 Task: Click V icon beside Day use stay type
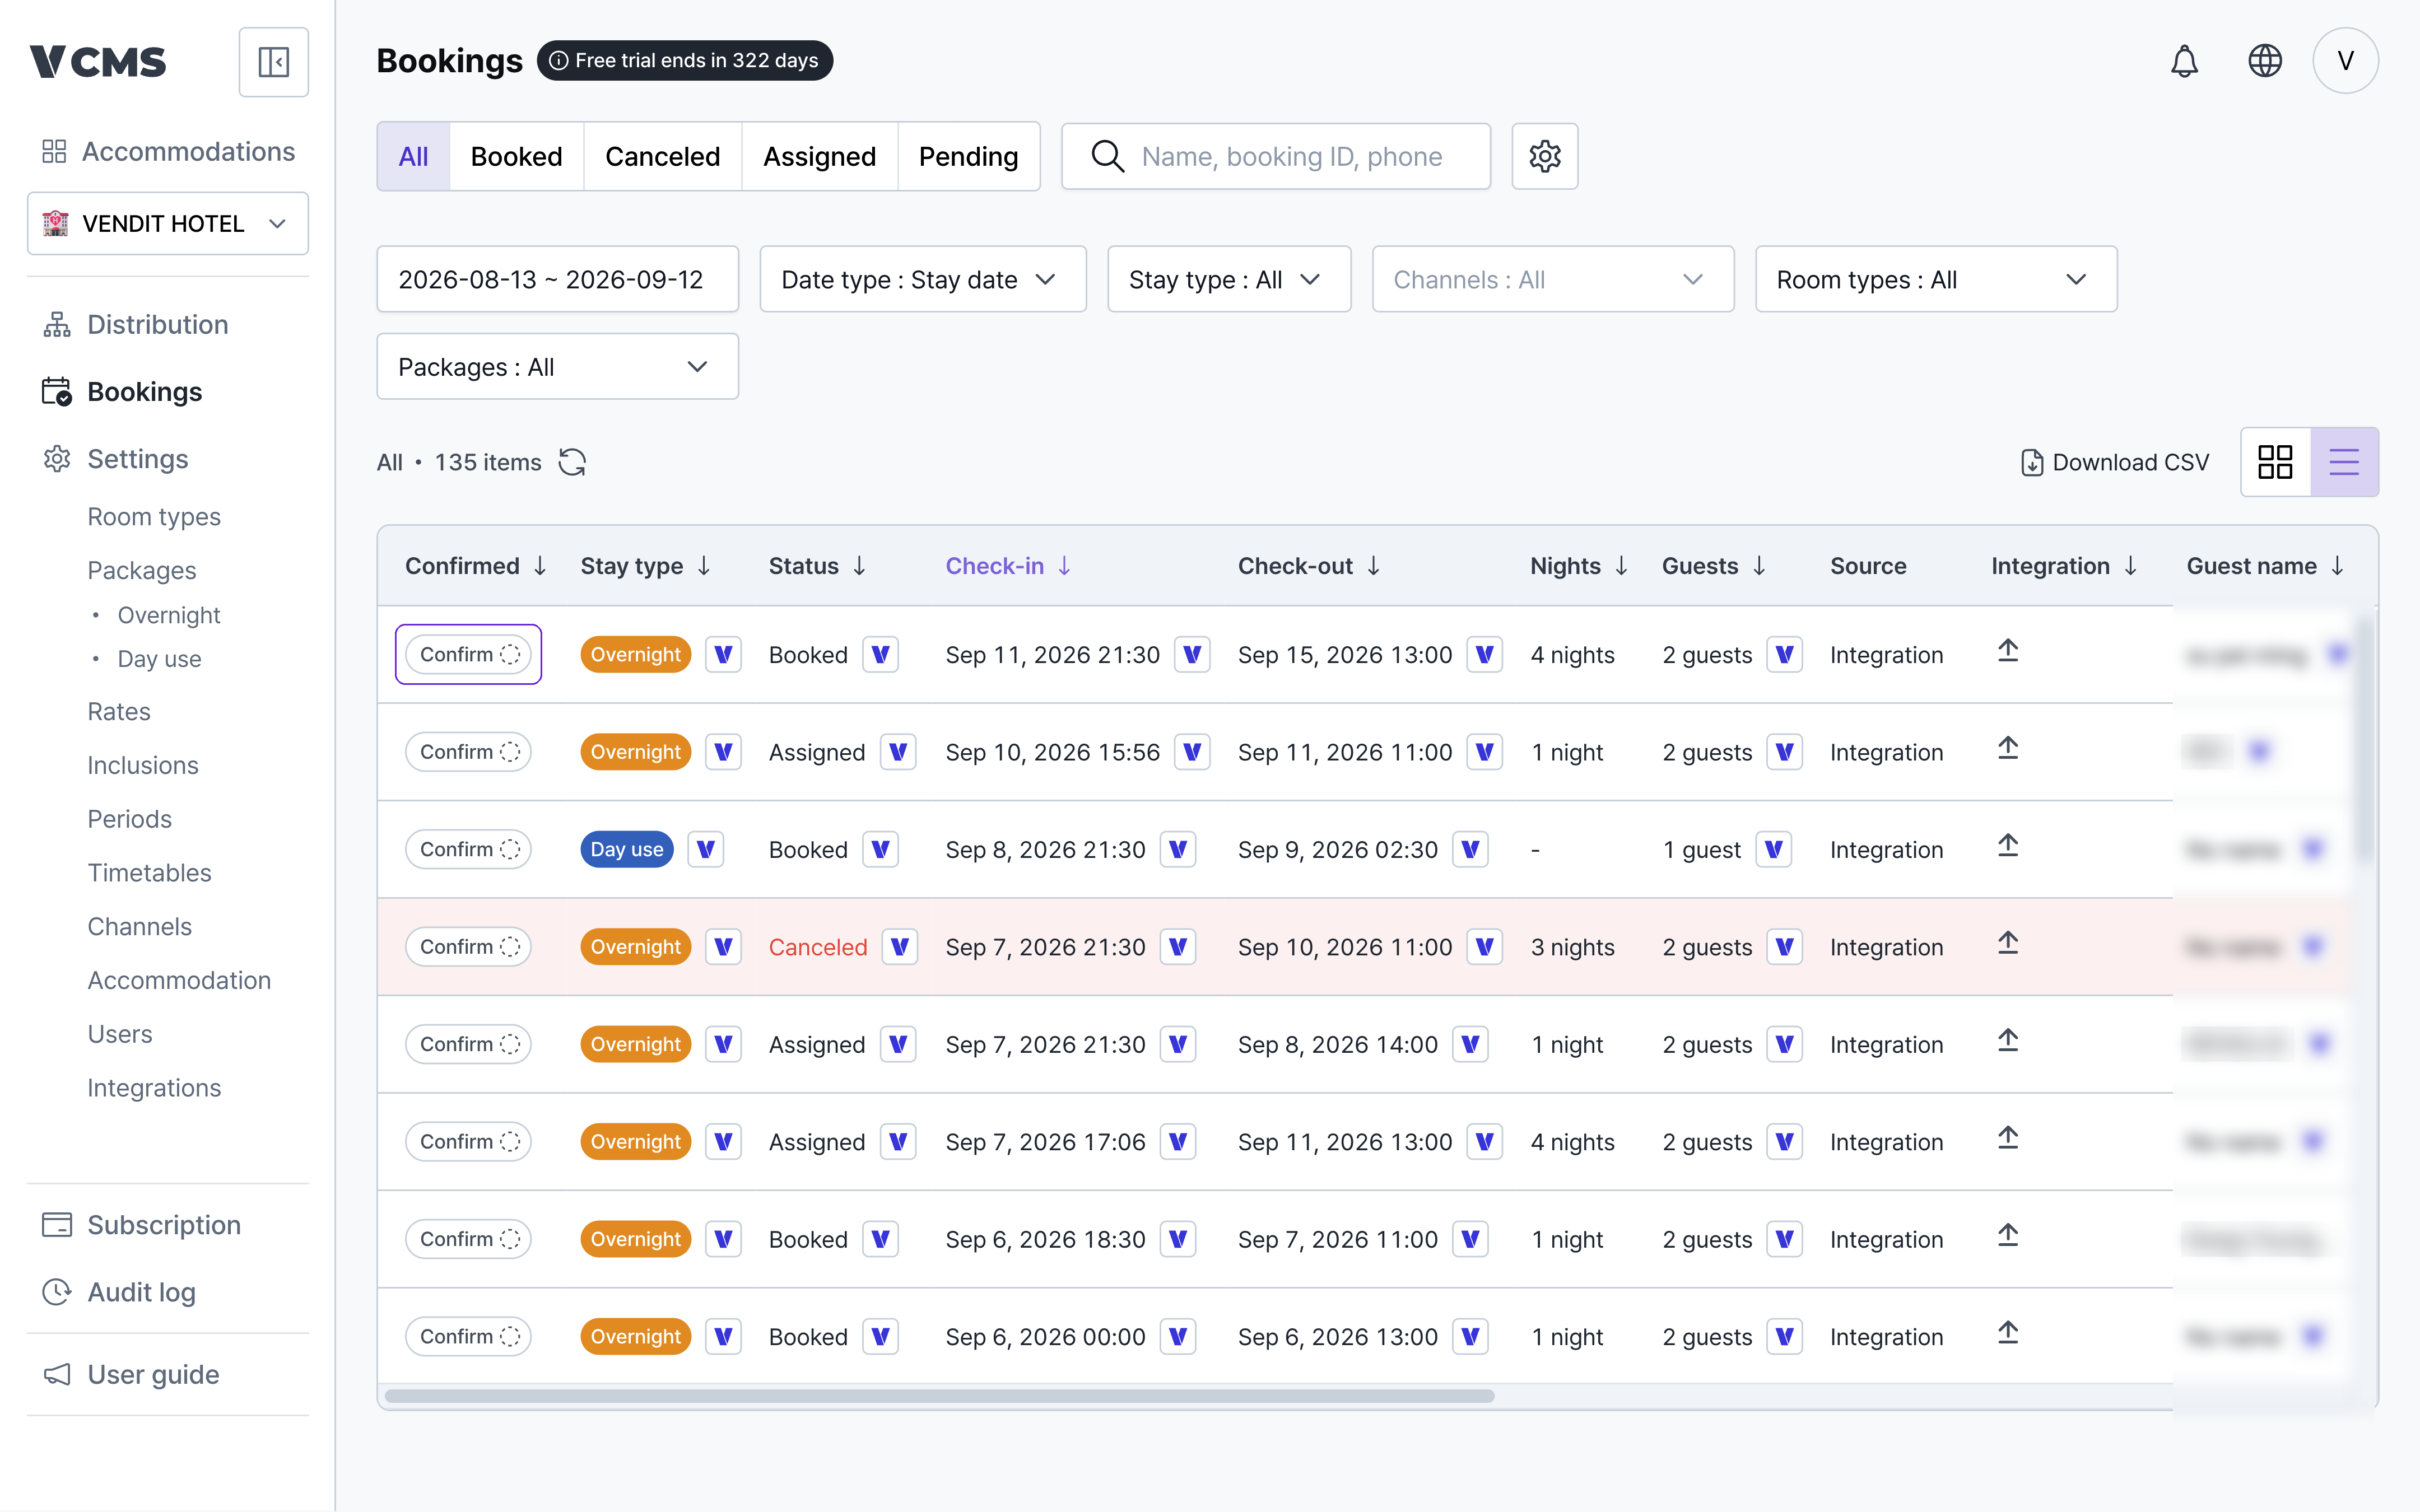[x=705, y=849]
